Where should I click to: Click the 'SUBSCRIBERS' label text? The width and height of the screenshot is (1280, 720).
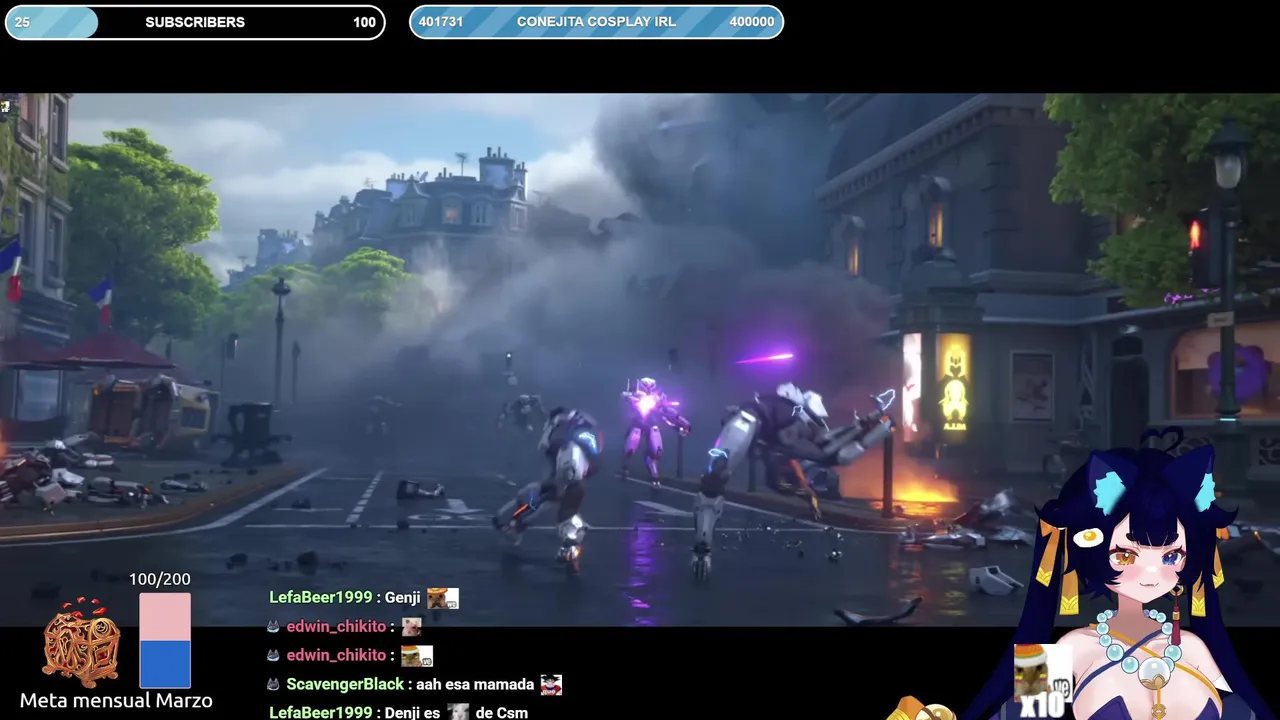[x=195, y=22]
